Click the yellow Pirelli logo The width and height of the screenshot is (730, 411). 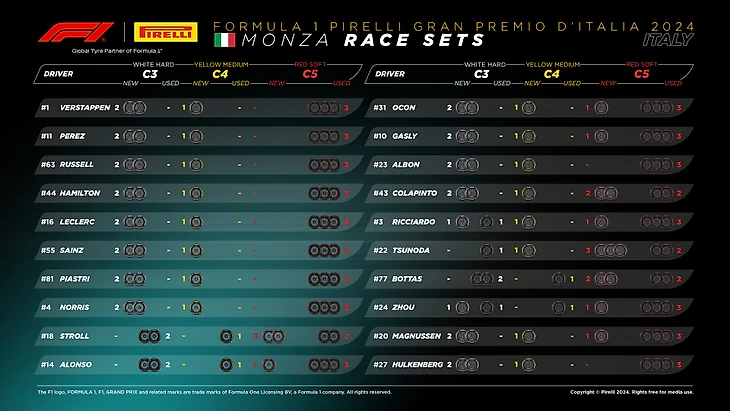point(166,33)
